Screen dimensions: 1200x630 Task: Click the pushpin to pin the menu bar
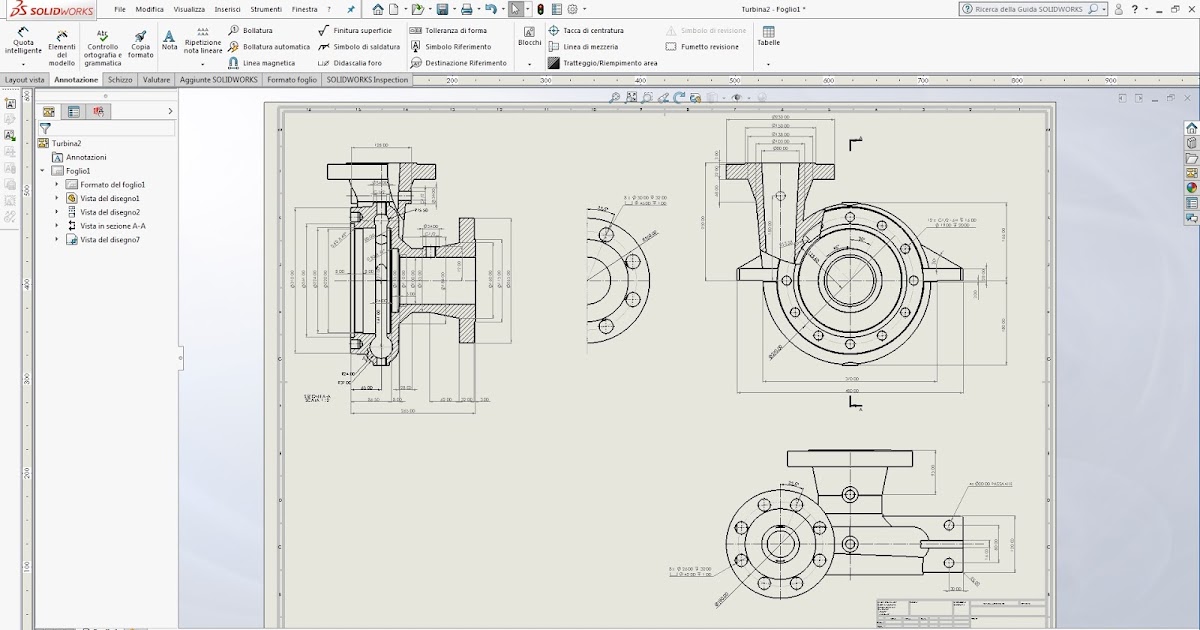350,8
